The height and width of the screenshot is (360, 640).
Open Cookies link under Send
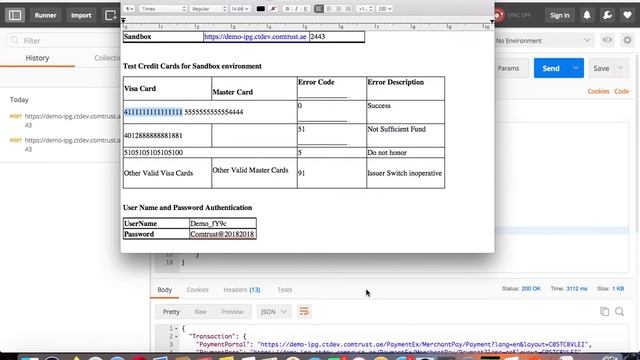point(598,91)
